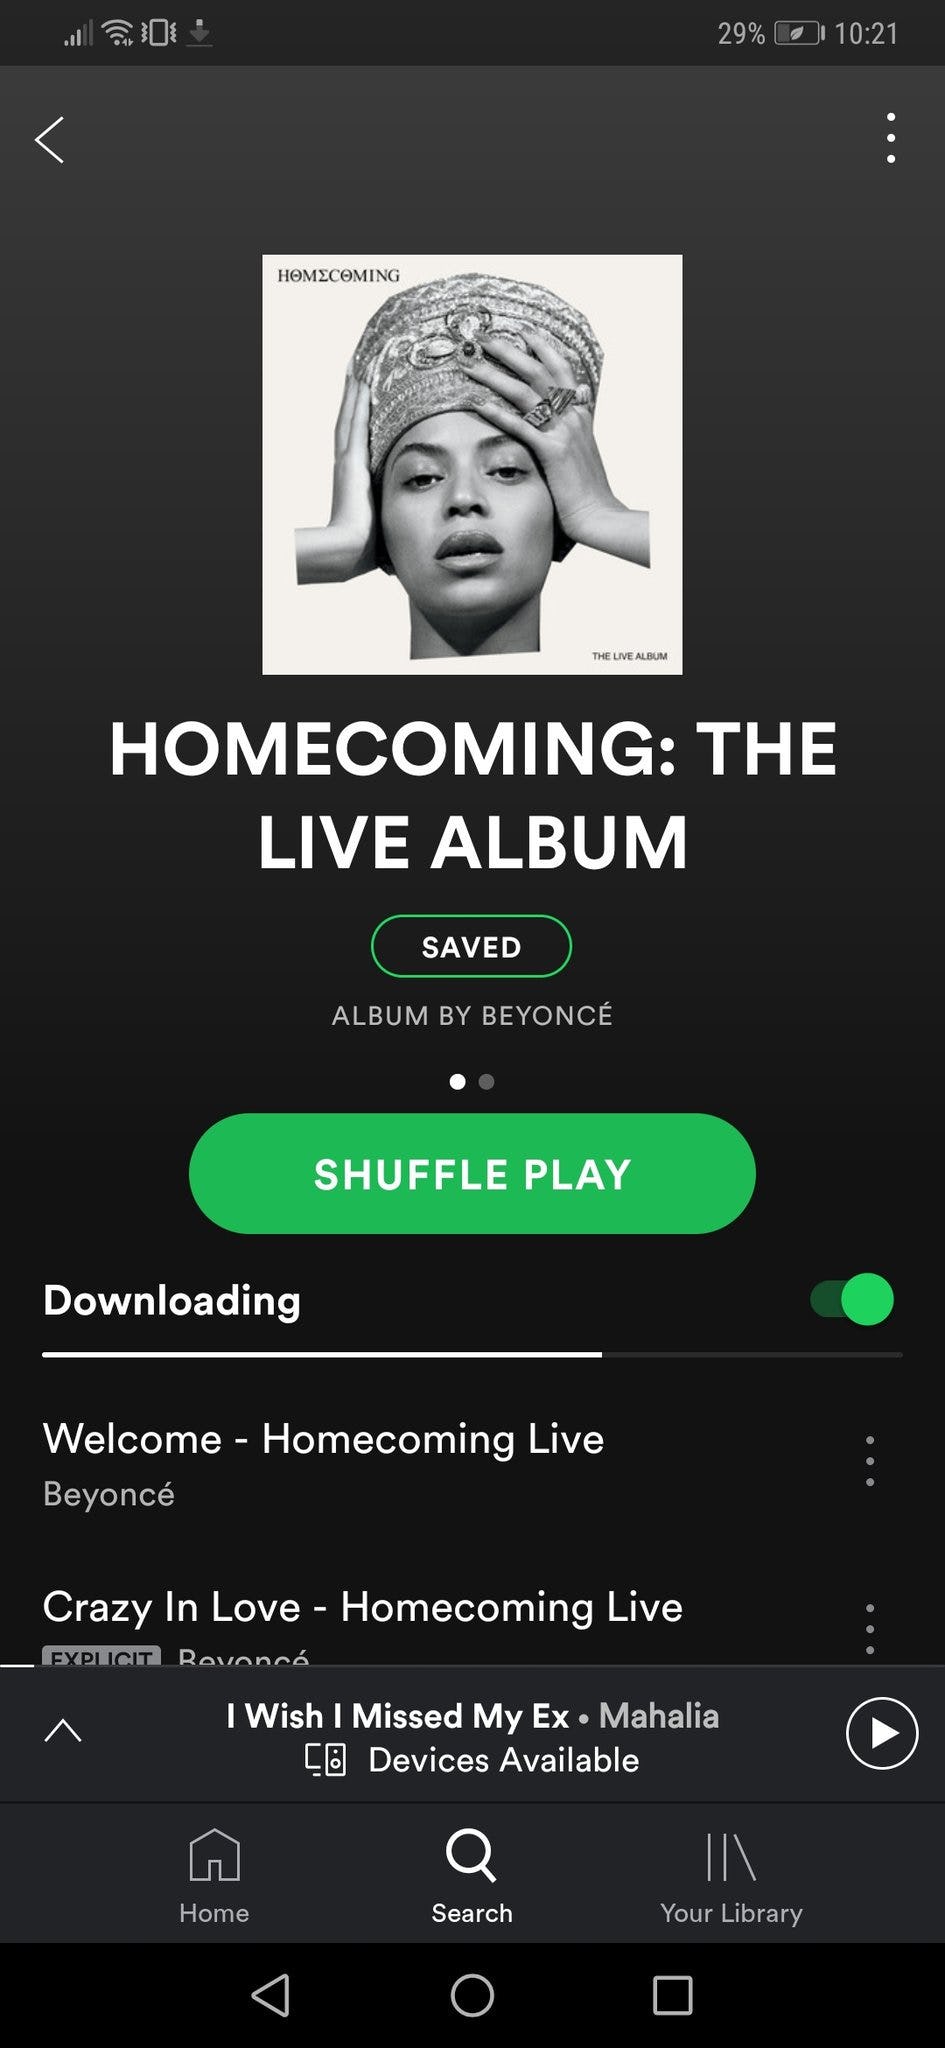Toggle the SAVED album button

coord(471,946)
